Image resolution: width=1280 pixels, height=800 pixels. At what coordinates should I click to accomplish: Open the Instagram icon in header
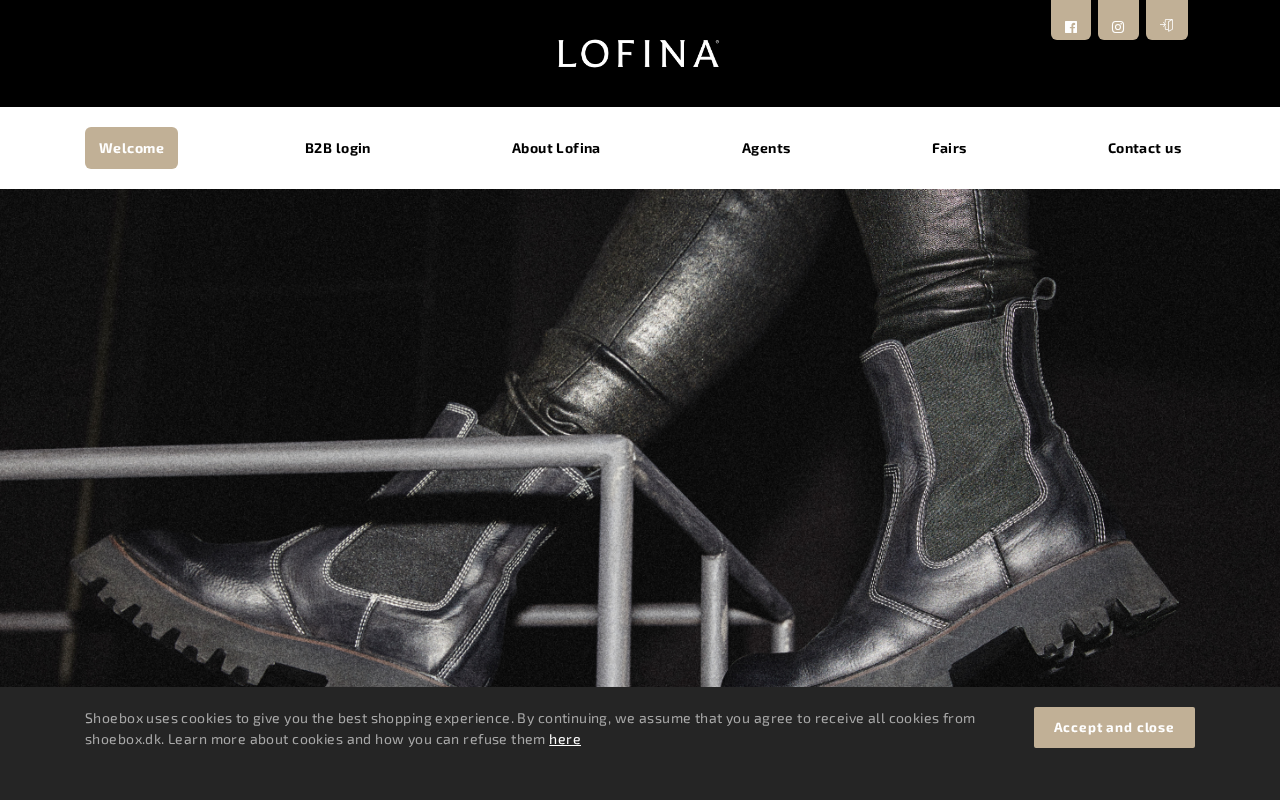(1118, 20)
